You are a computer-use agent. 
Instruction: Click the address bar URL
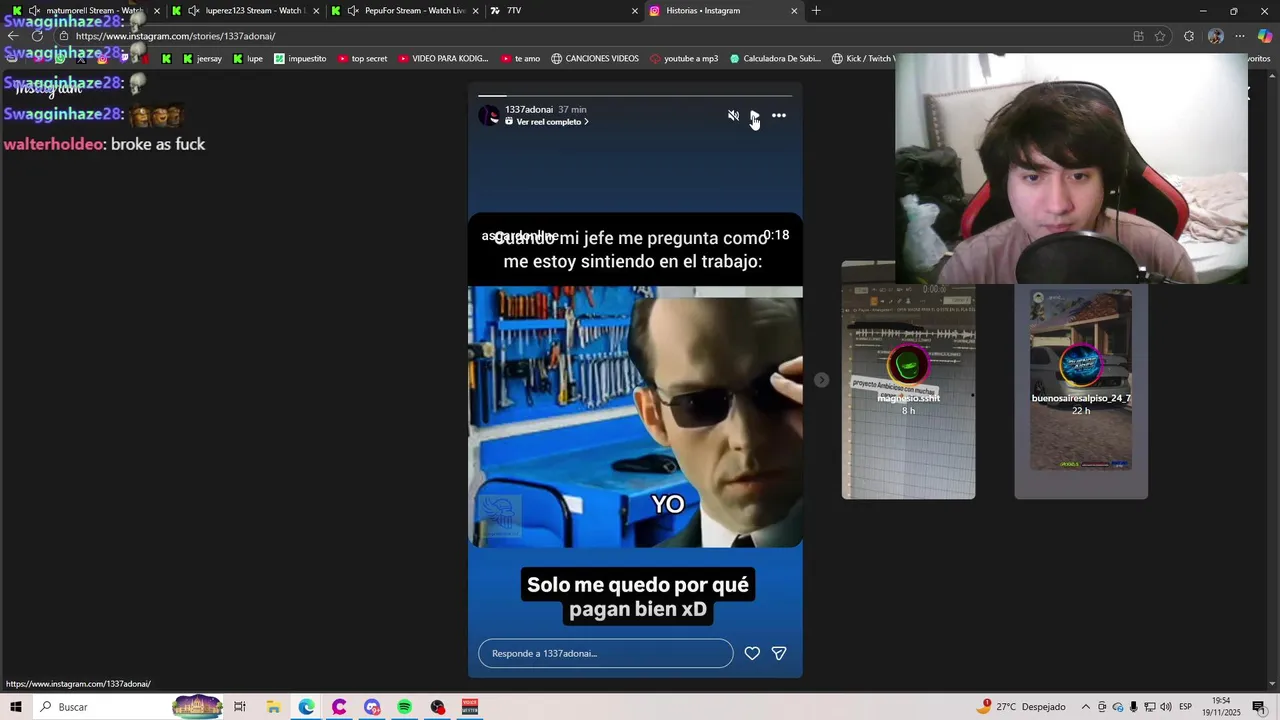(x=176, y=36)
